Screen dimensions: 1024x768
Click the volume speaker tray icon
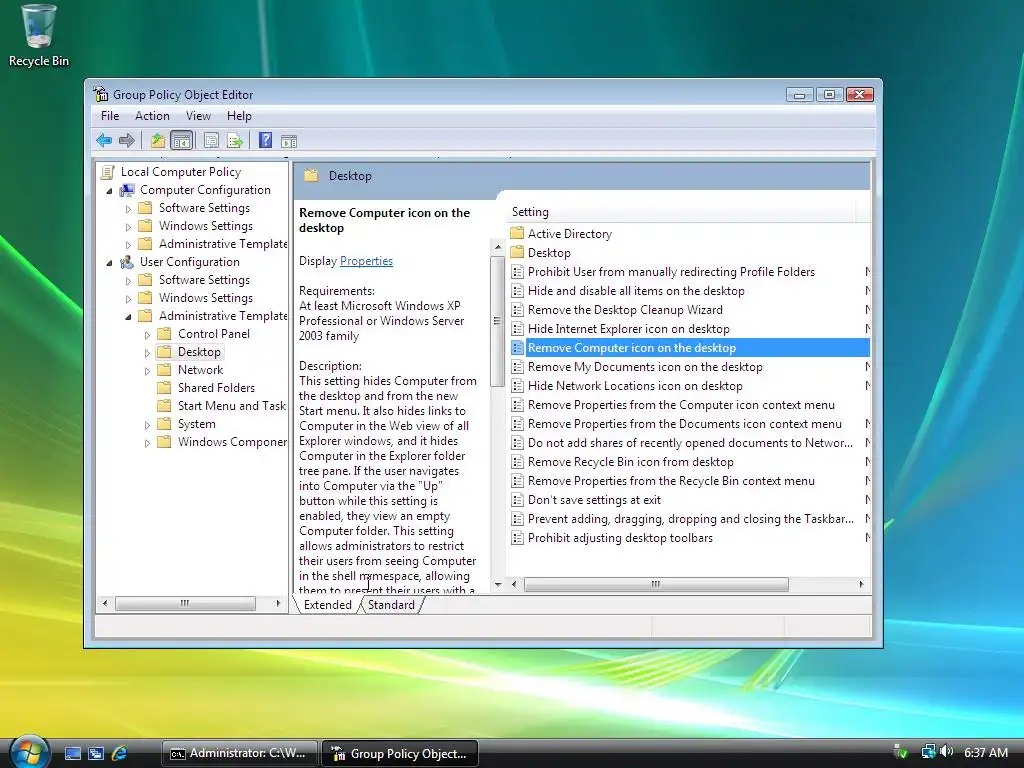coord(946,752)
